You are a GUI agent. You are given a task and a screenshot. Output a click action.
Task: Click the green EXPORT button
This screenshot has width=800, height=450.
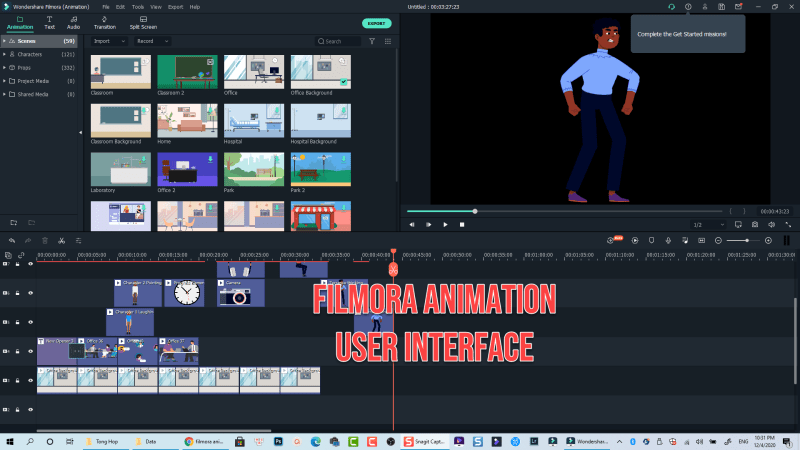point(376,22)
